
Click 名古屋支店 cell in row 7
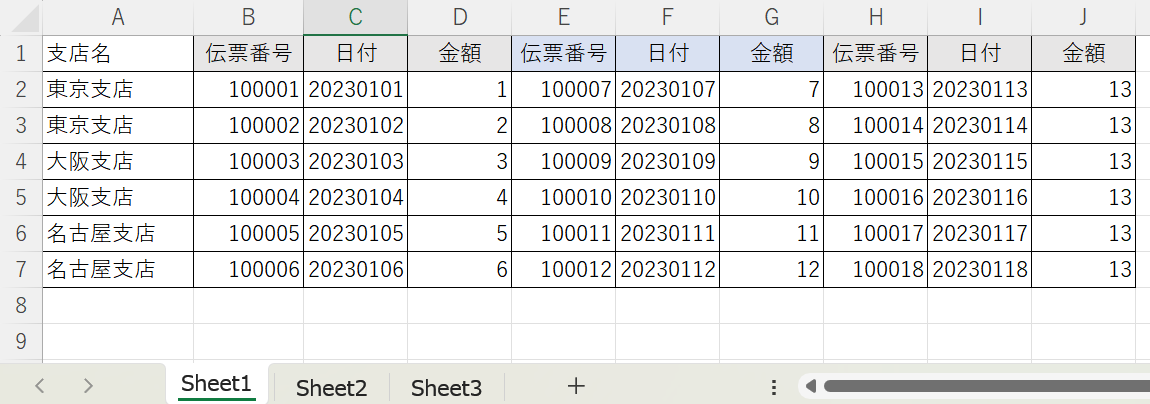(x=118, y=269)
